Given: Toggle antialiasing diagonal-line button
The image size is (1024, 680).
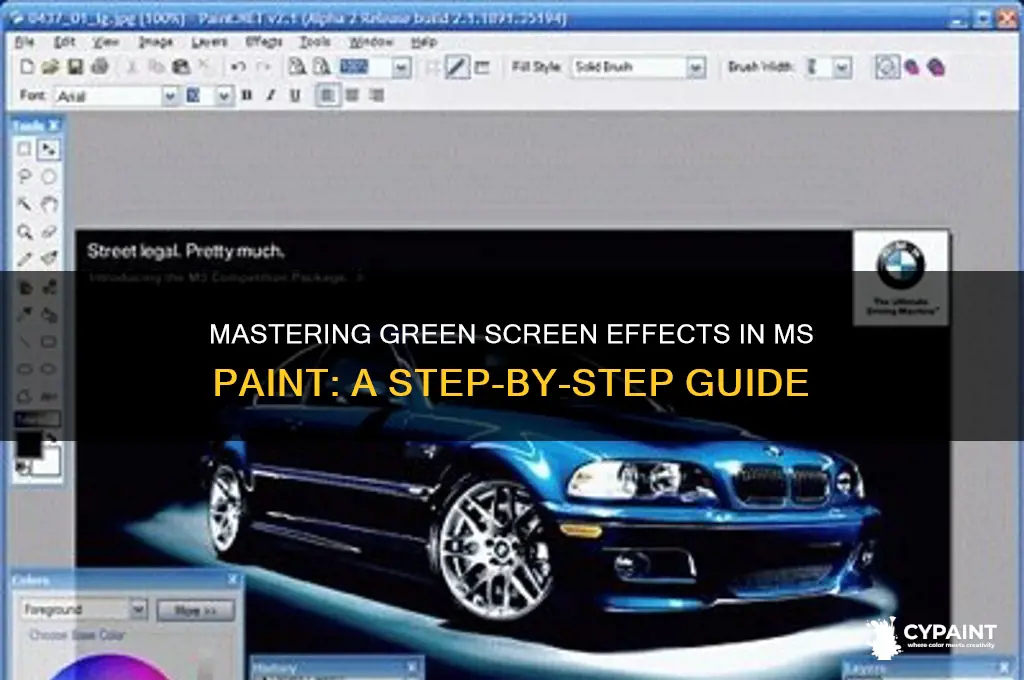Looking at the screenshot, I should tap(457, 67).
